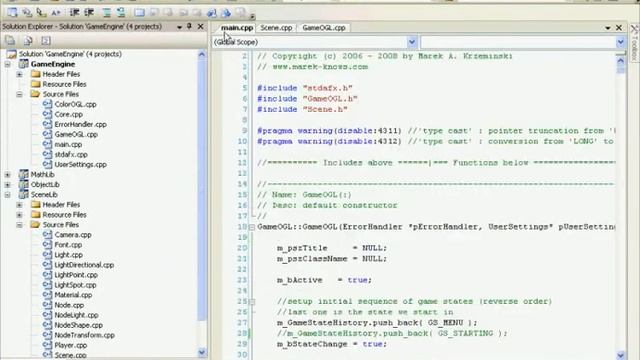Expand the MathLib project node

point(7,175)
